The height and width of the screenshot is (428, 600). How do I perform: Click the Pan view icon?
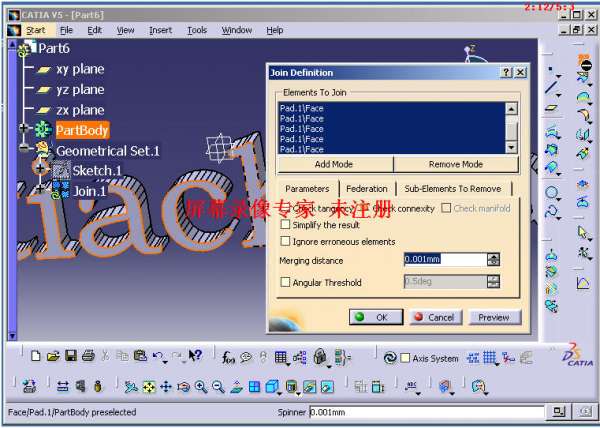[166, 387]
